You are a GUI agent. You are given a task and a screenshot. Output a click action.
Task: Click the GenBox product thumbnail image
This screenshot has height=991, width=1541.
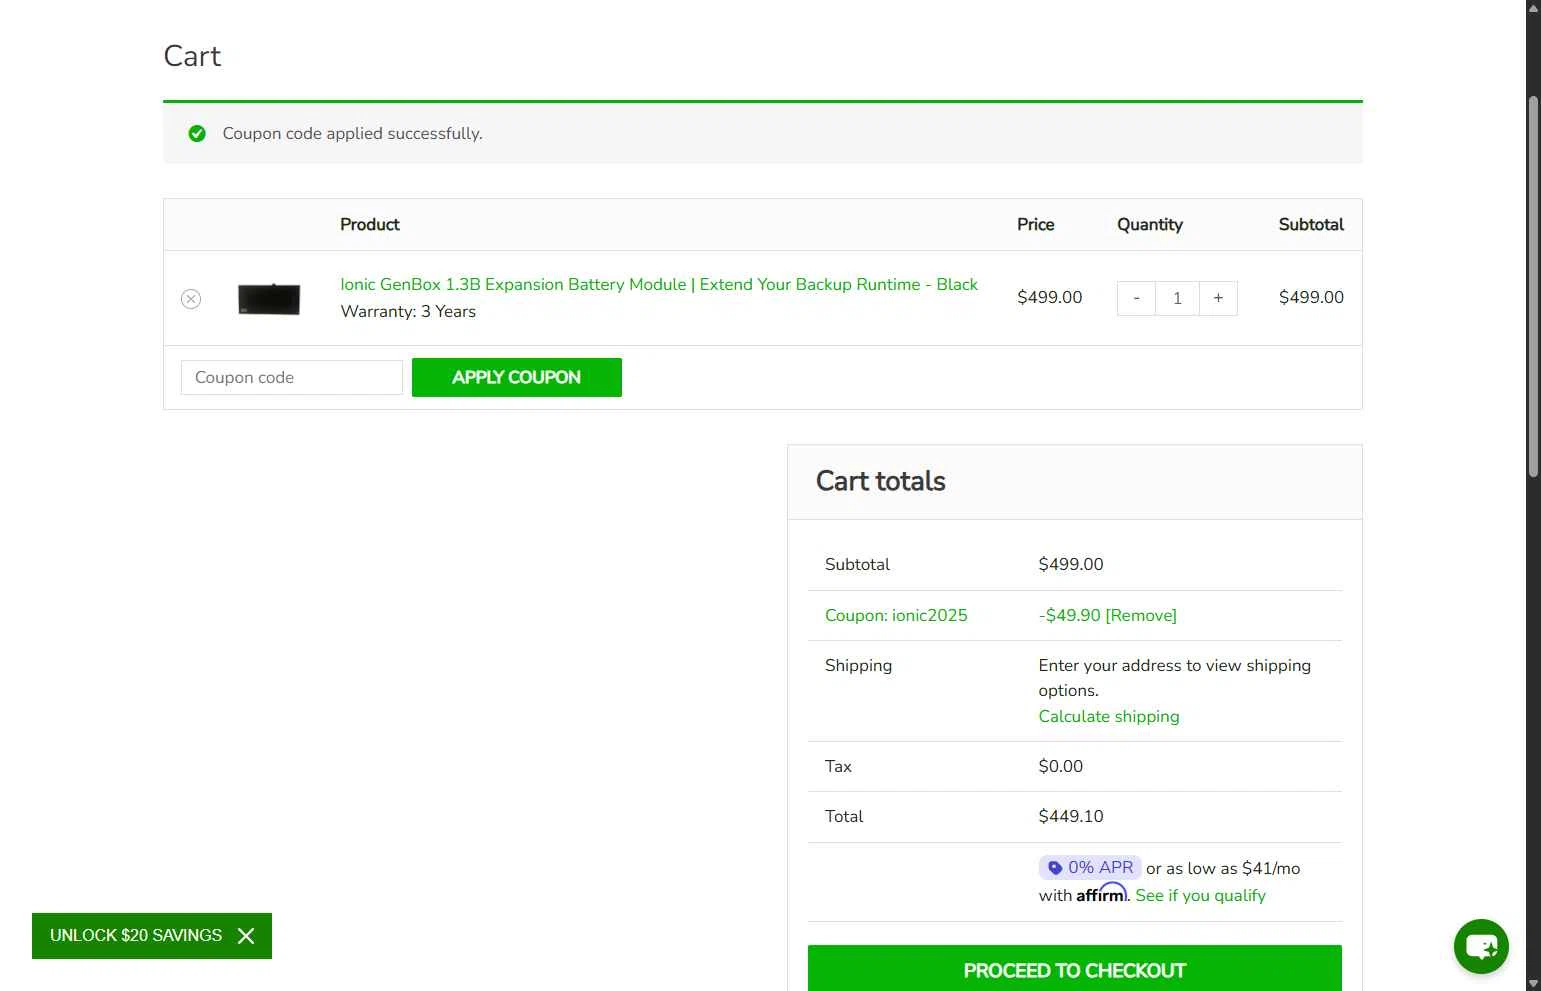coord(269,299)
